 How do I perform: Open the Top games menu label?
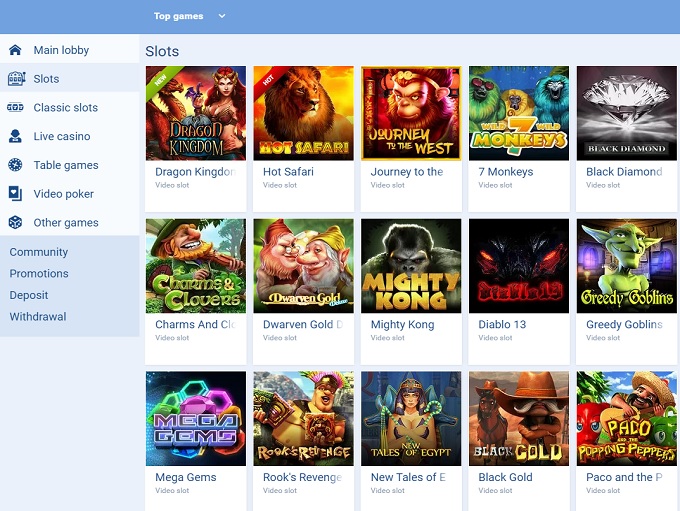(178, 16)
